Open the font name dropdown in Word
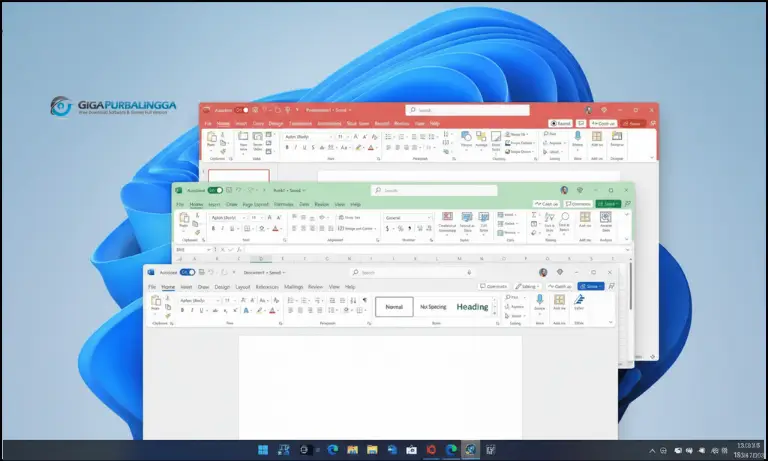Viewport: 768px width, 461px height. tap(217, 300)
